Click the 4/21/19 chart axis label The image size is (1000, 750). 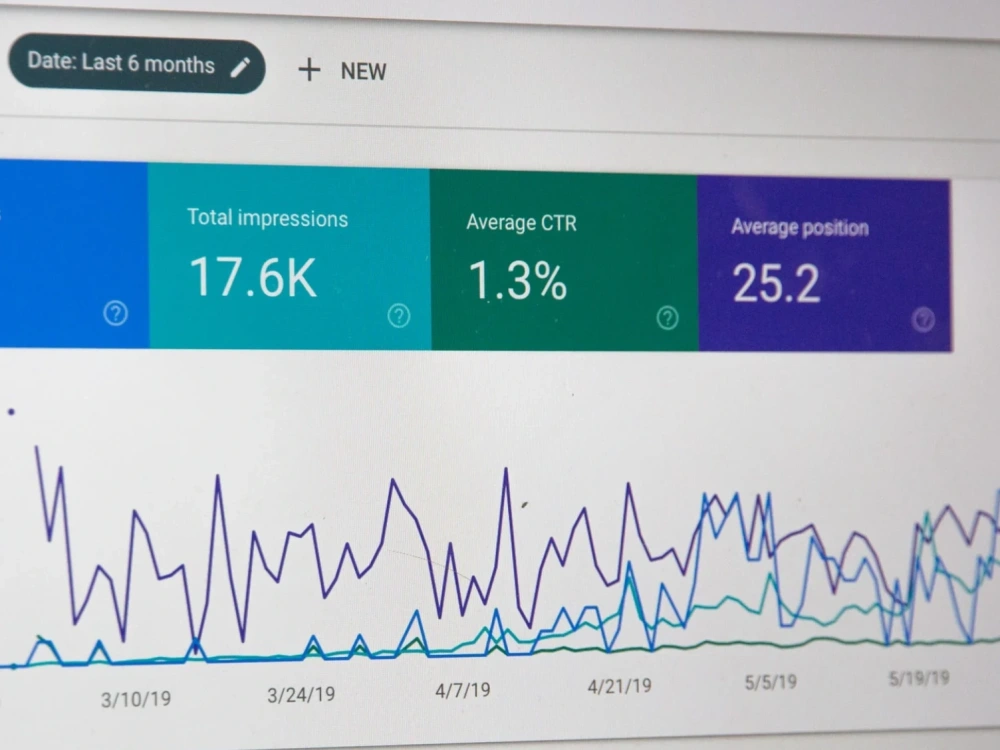point(619,686)
